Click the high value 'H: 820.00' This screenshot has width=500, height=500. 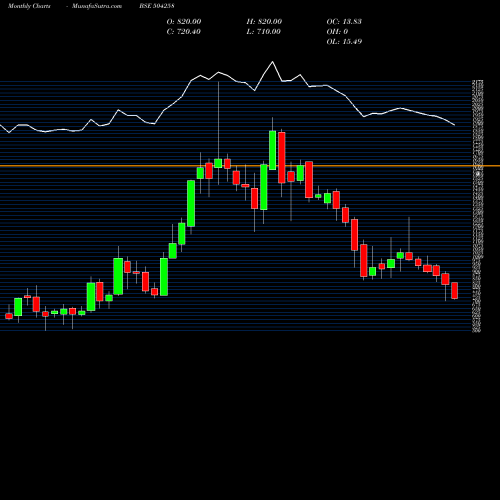click(264, 22)
